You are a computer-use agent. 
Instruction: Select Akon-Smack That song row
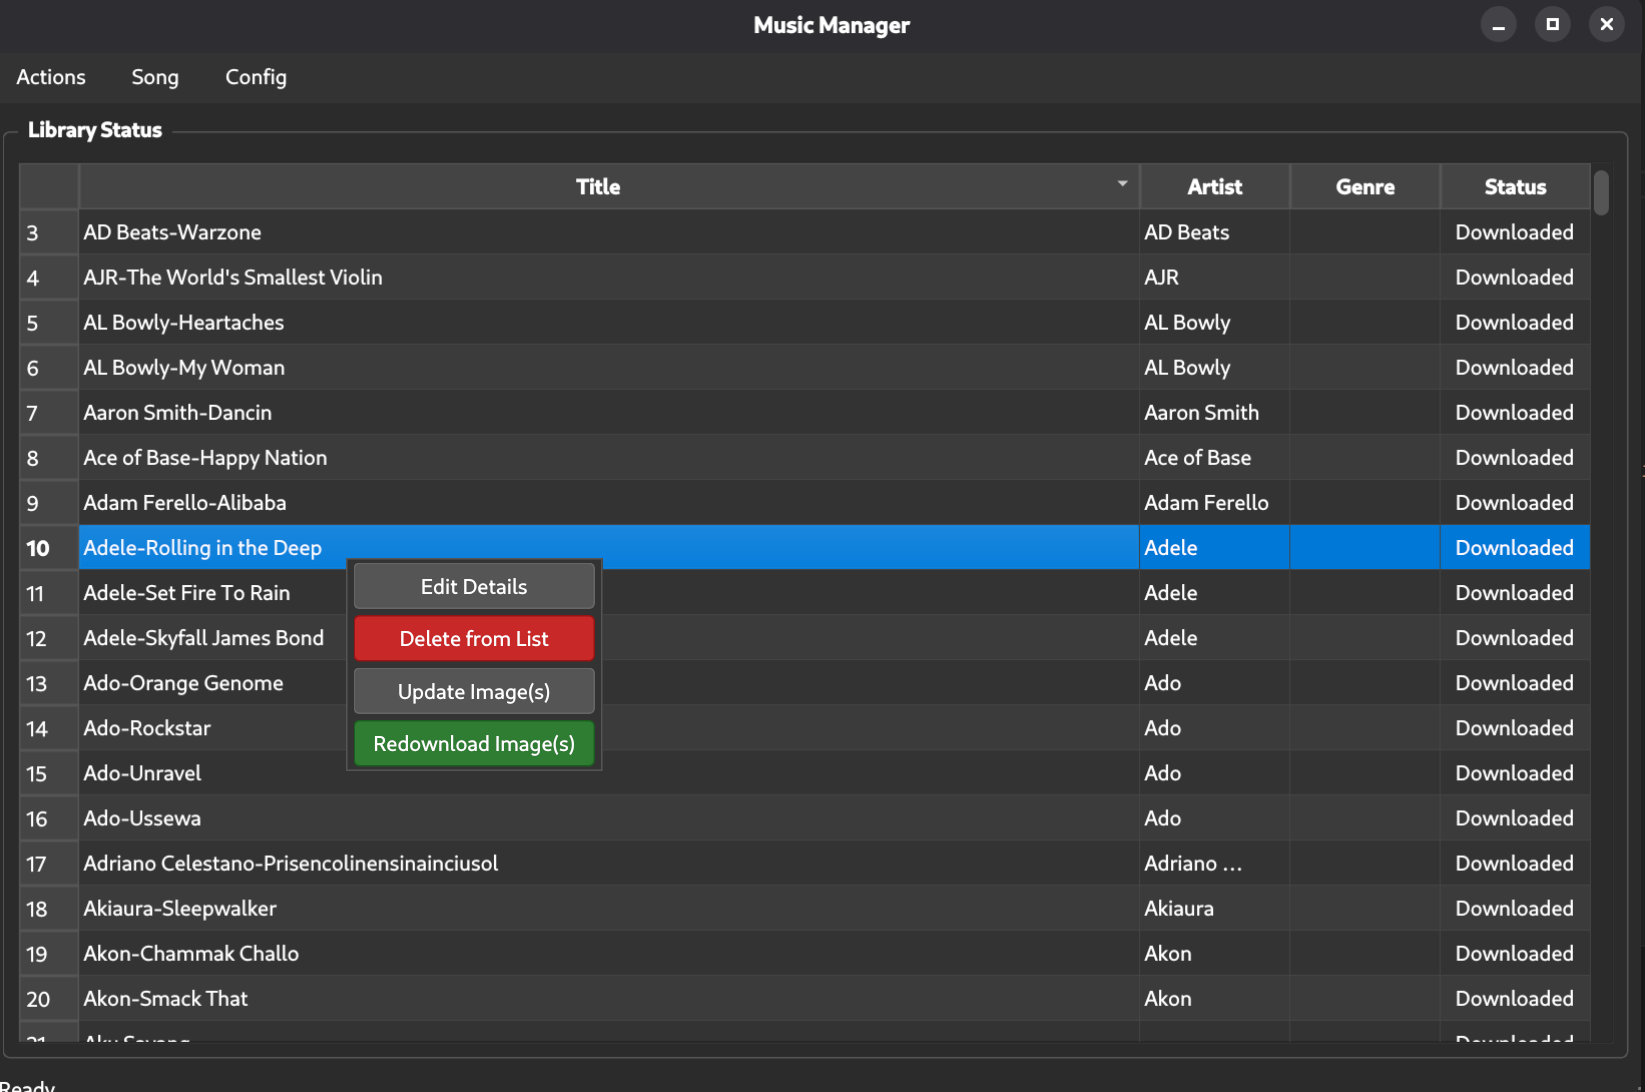[166, 999]
